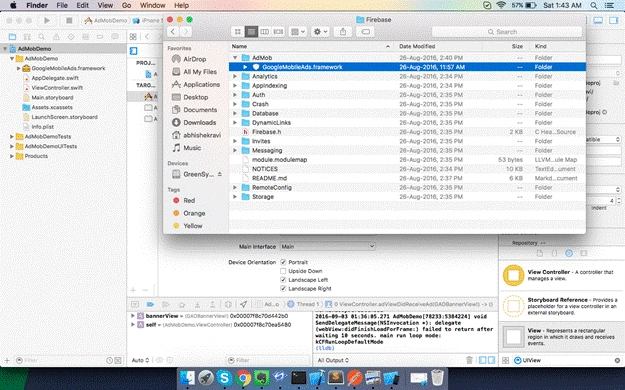Open the Finder action gear menu

click(320, 32)
